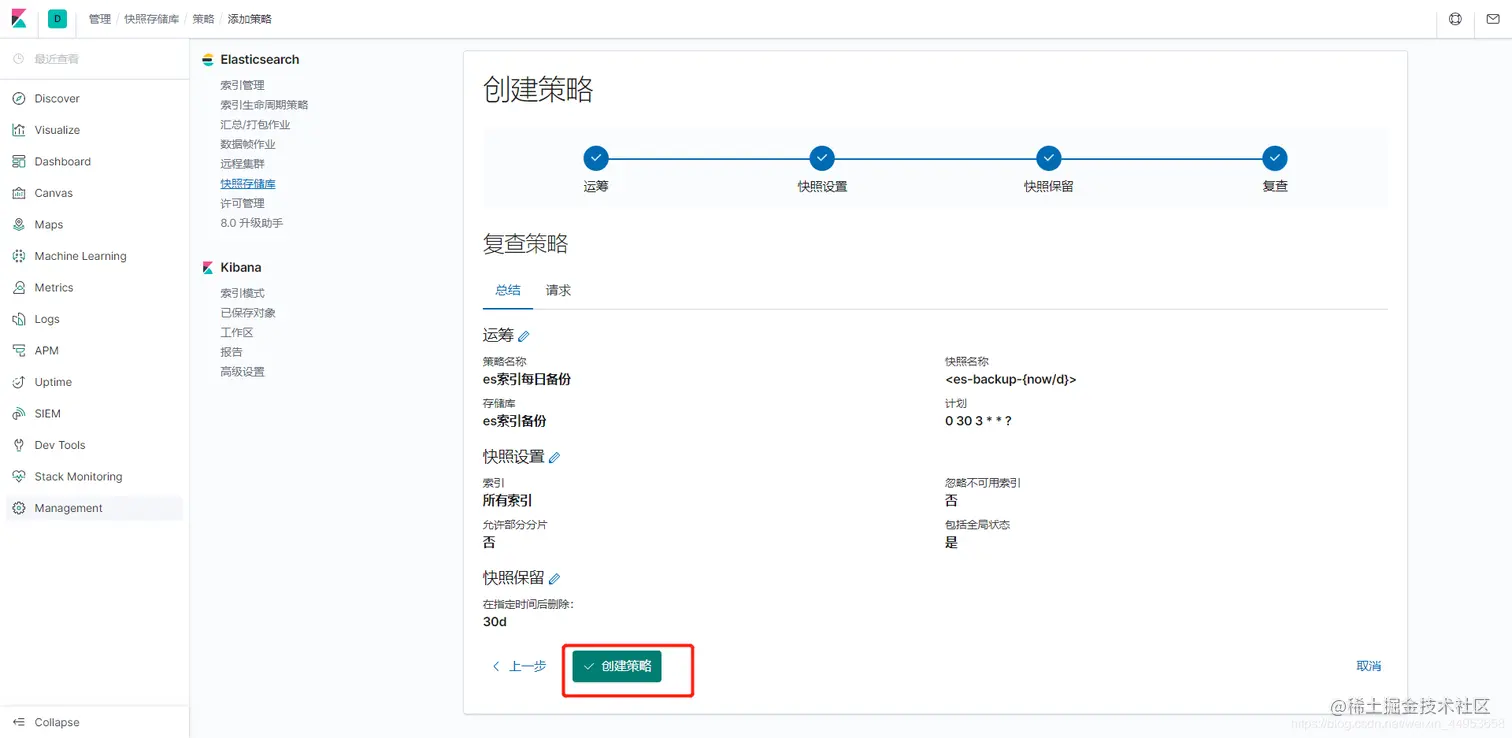
Task: Go to the 复查 step circle
Action: coord(1275,158)
